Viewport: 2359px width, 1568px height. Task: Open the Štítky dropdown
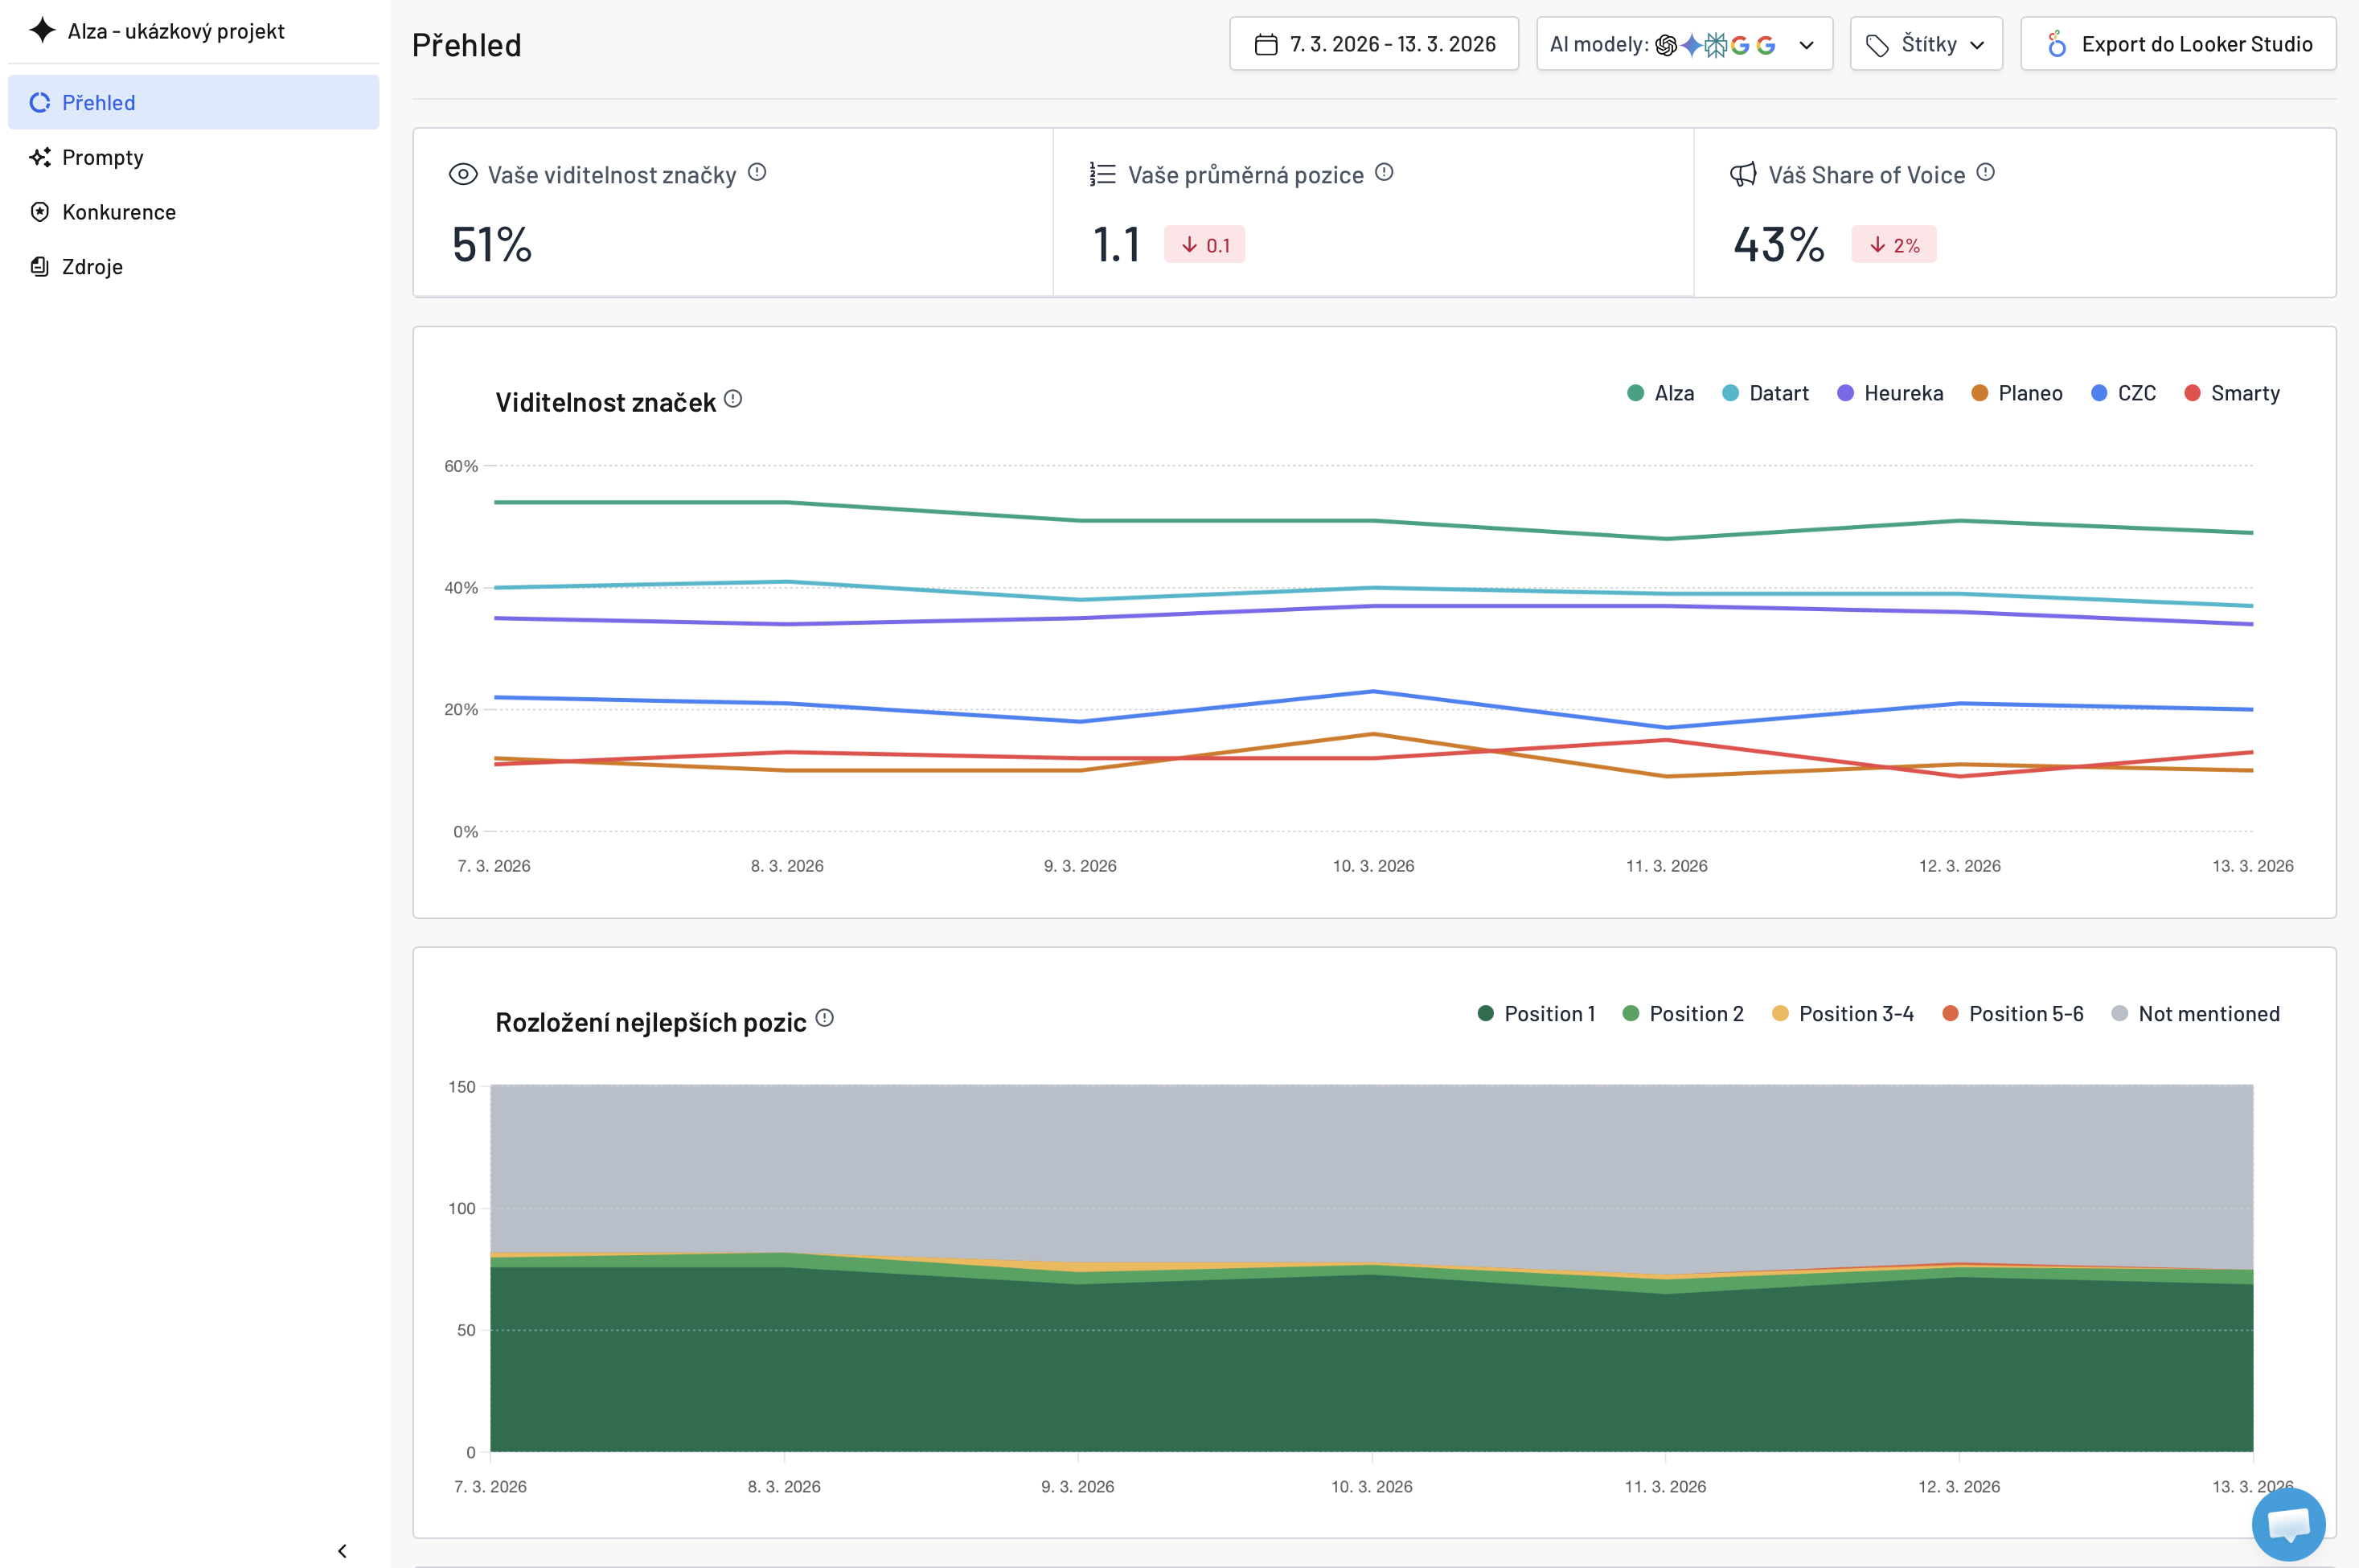1926,44
